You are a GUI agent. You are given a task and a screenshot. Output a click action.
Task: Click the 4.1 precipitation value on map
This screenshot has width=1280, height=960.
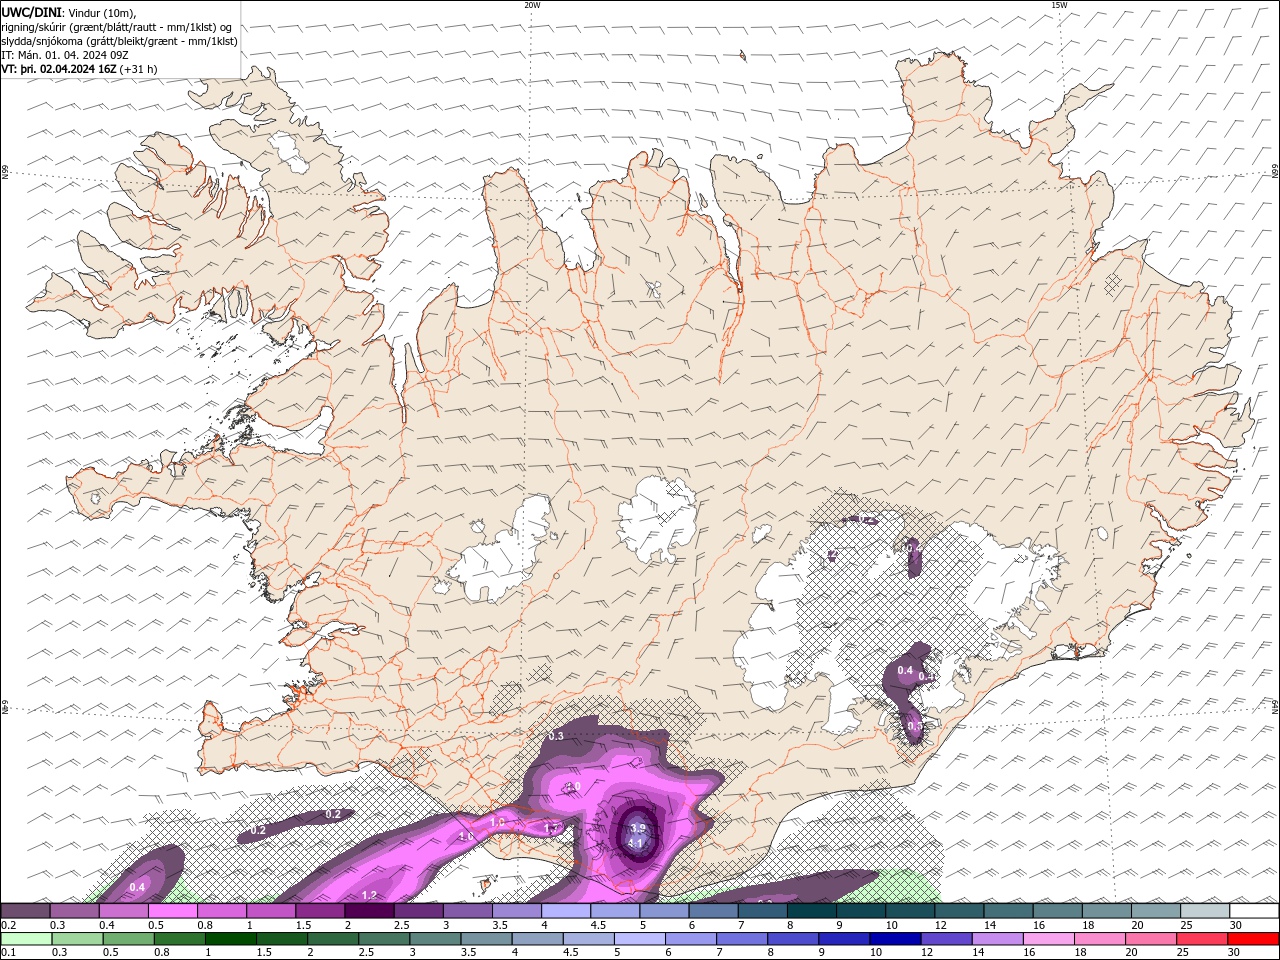click(x=635, y=843)
